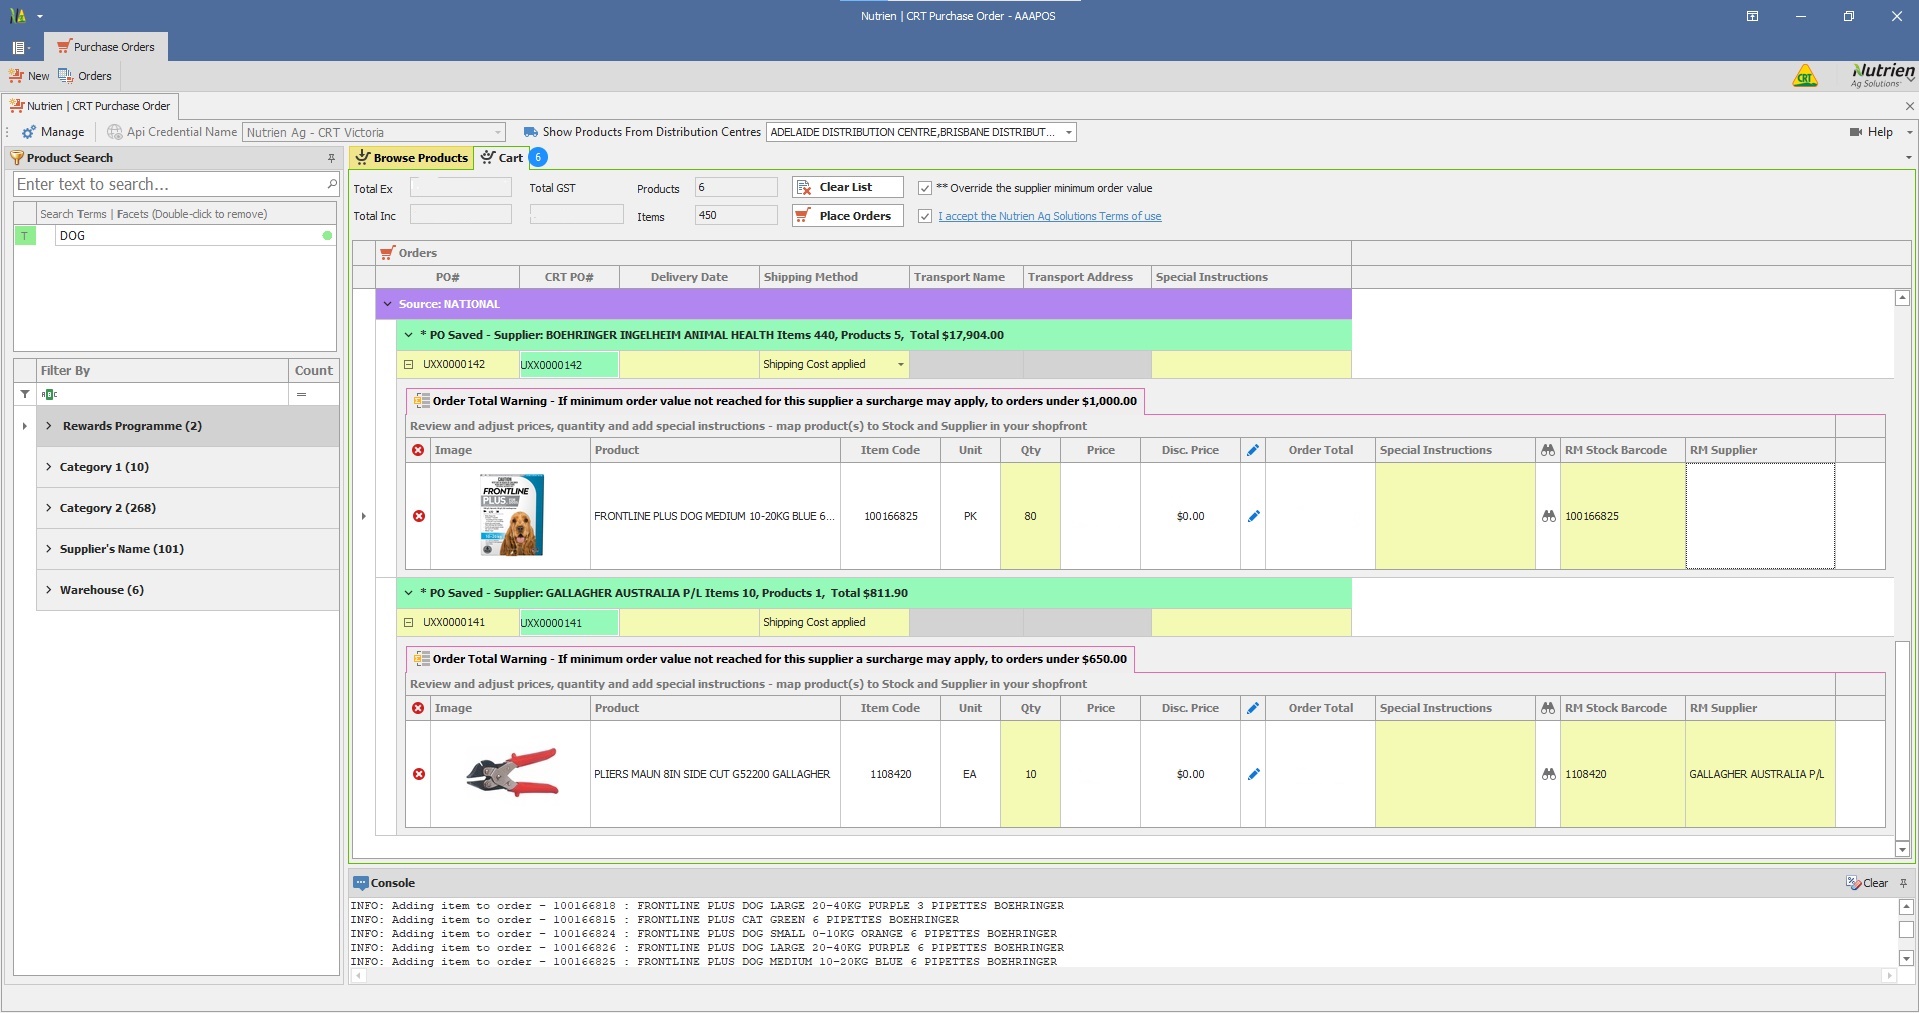Click the red remove-all header icon in GALLAGHER table
This screenshot has height=1013, width=1919.
click(418, 708)
